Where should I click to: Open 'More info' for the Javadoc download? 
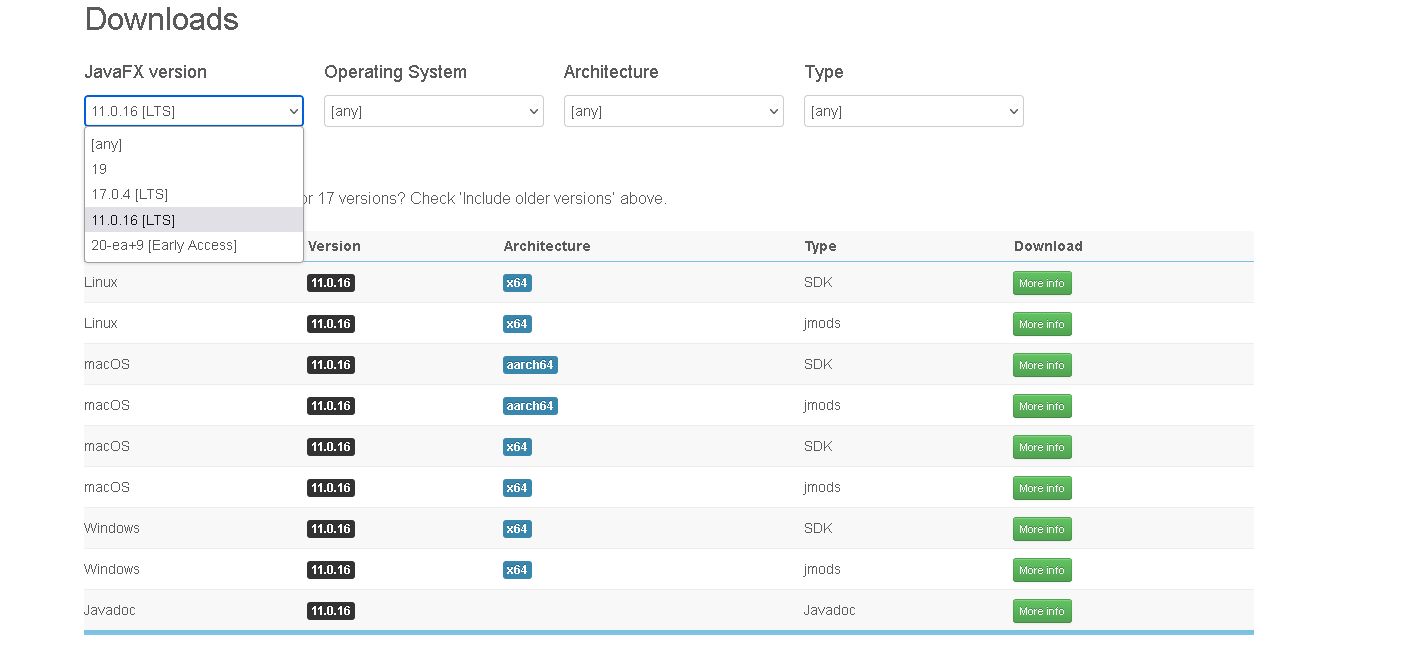click(x=1041, y=611)
